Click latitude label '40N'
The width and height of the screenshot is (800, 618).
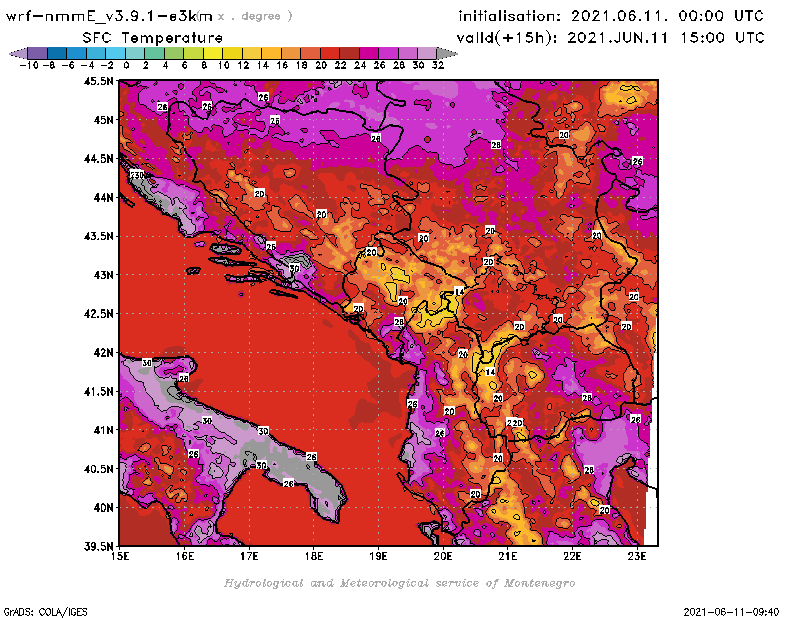tap(104, 508)
